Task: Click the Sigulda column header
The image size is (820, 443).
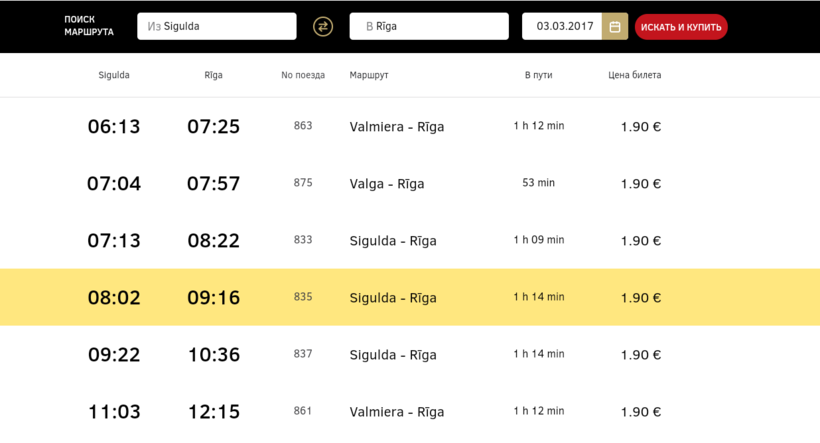Action: tap(114, 75)
